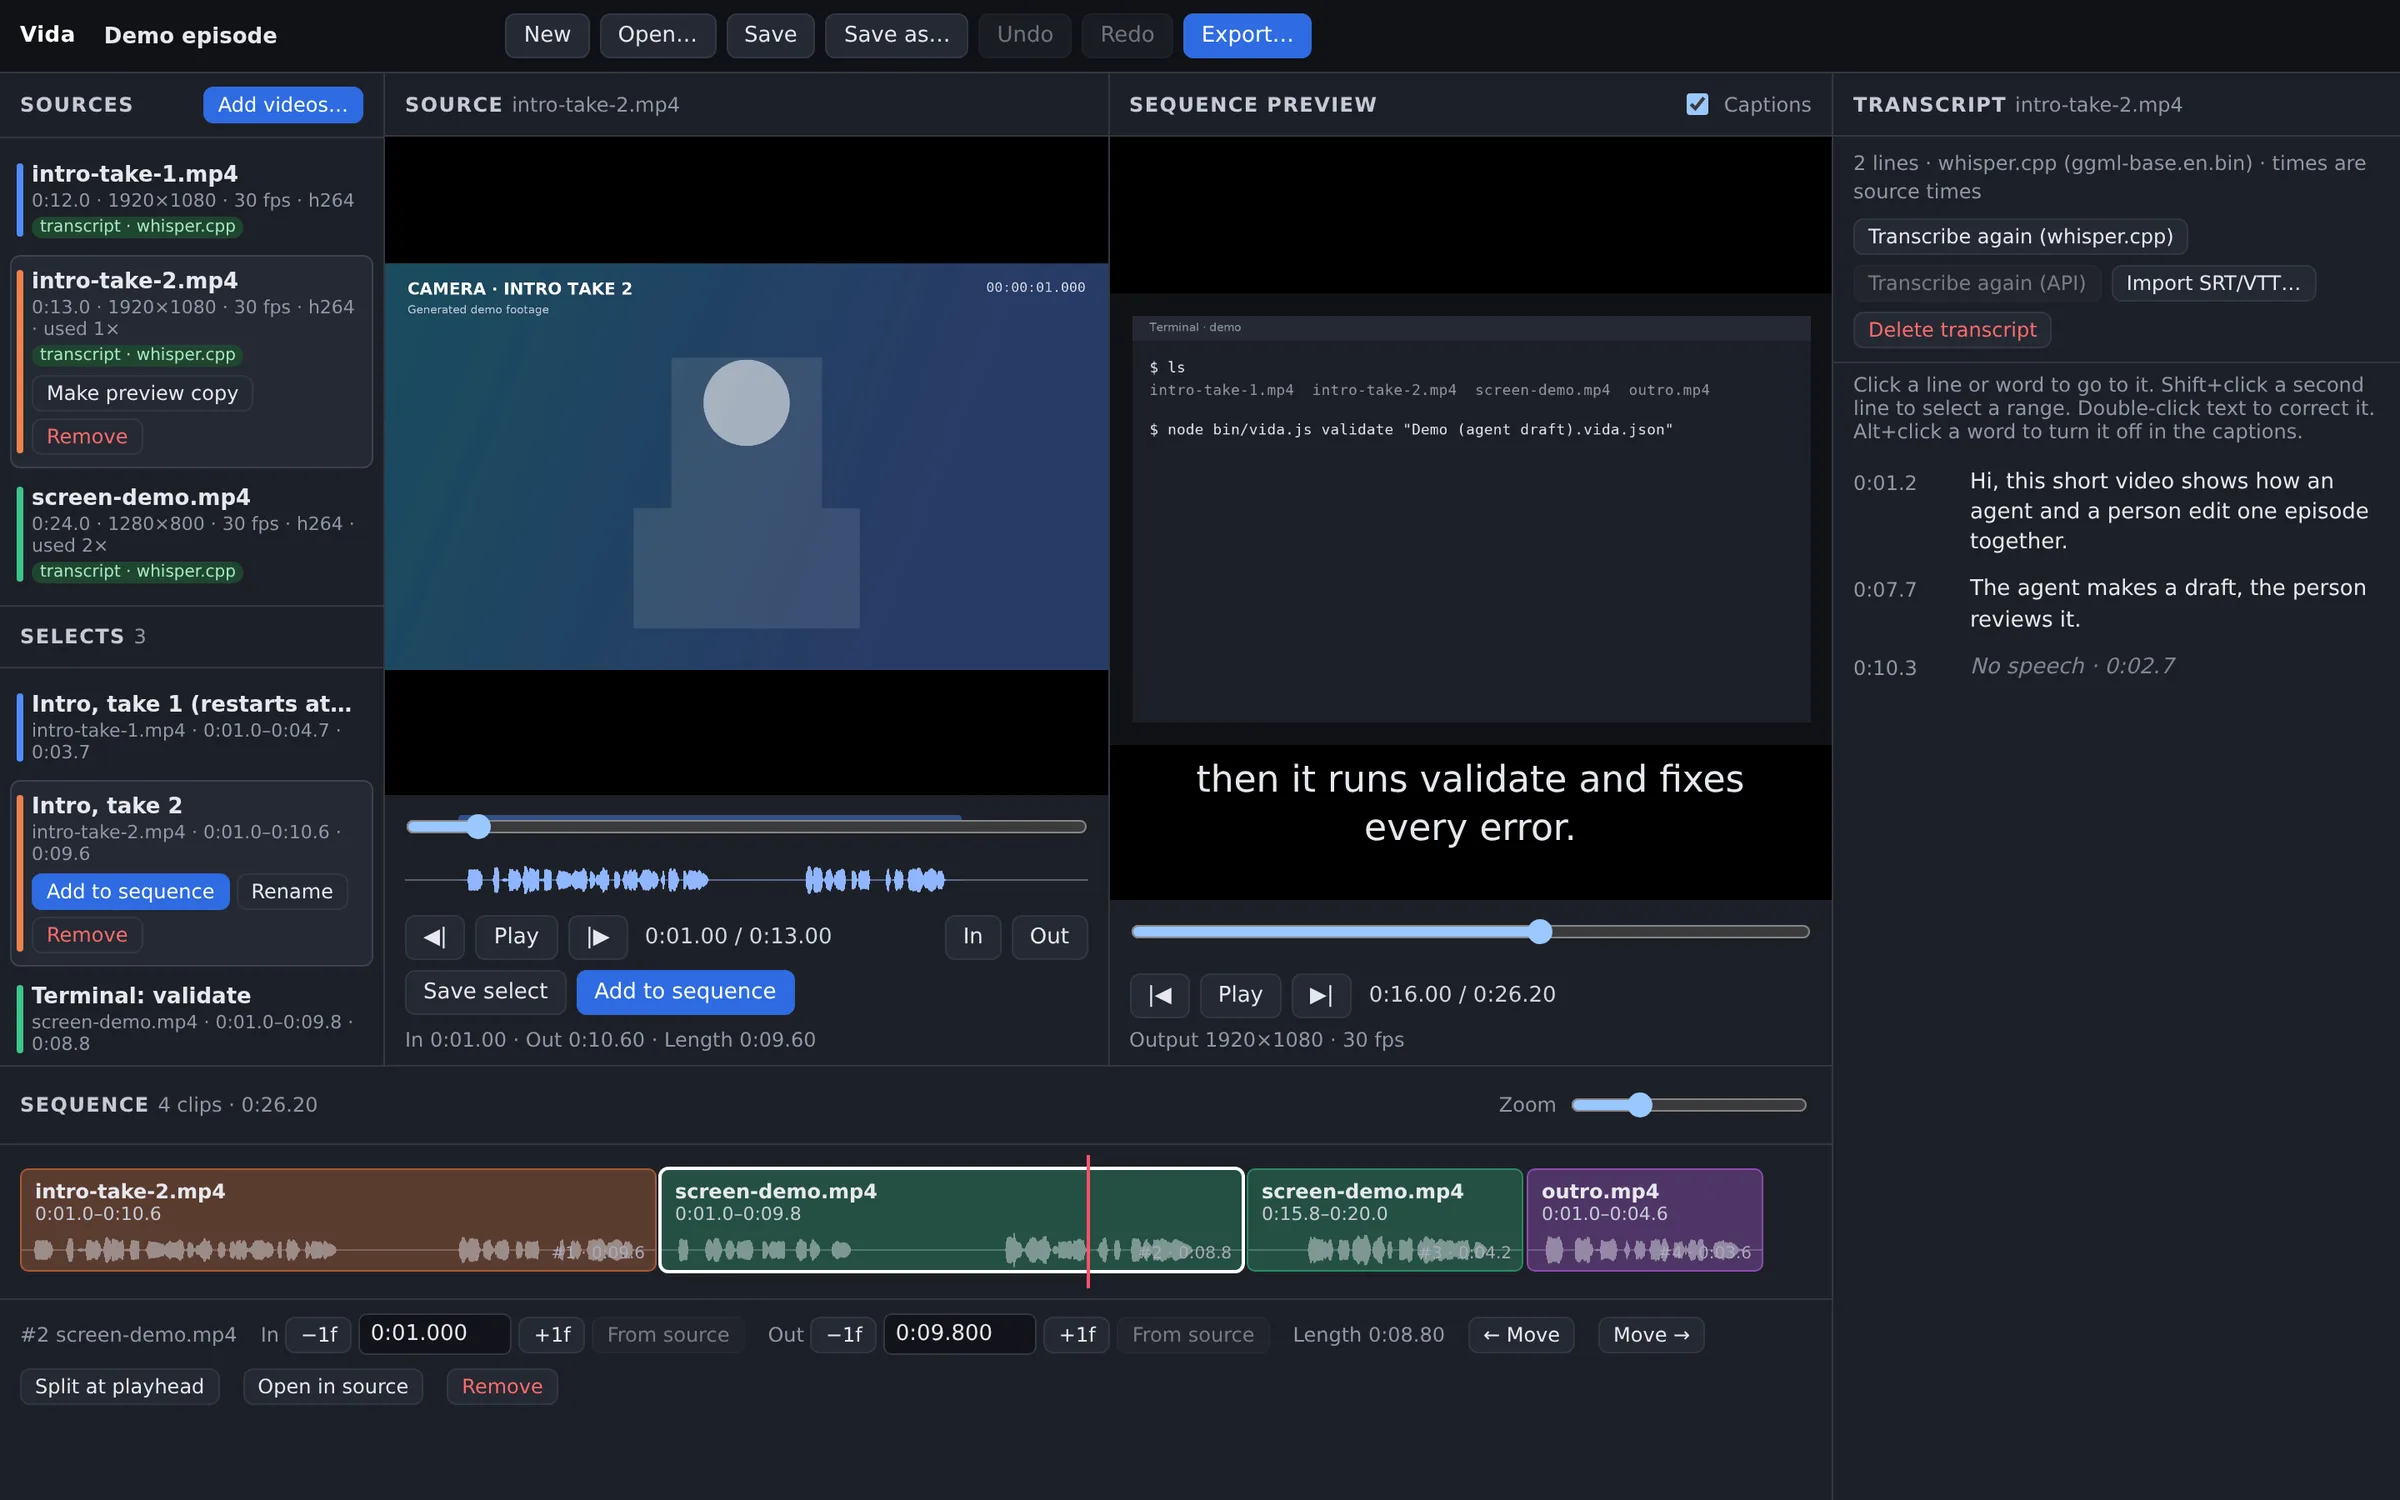
Task: Click Delete transcript button
Action: (1952, 330)
